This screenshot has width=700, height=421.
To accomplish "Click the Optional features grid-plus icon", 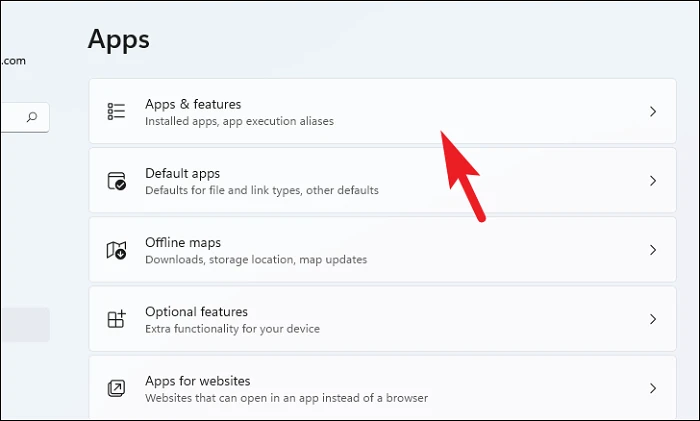I will tap(117, 319).
